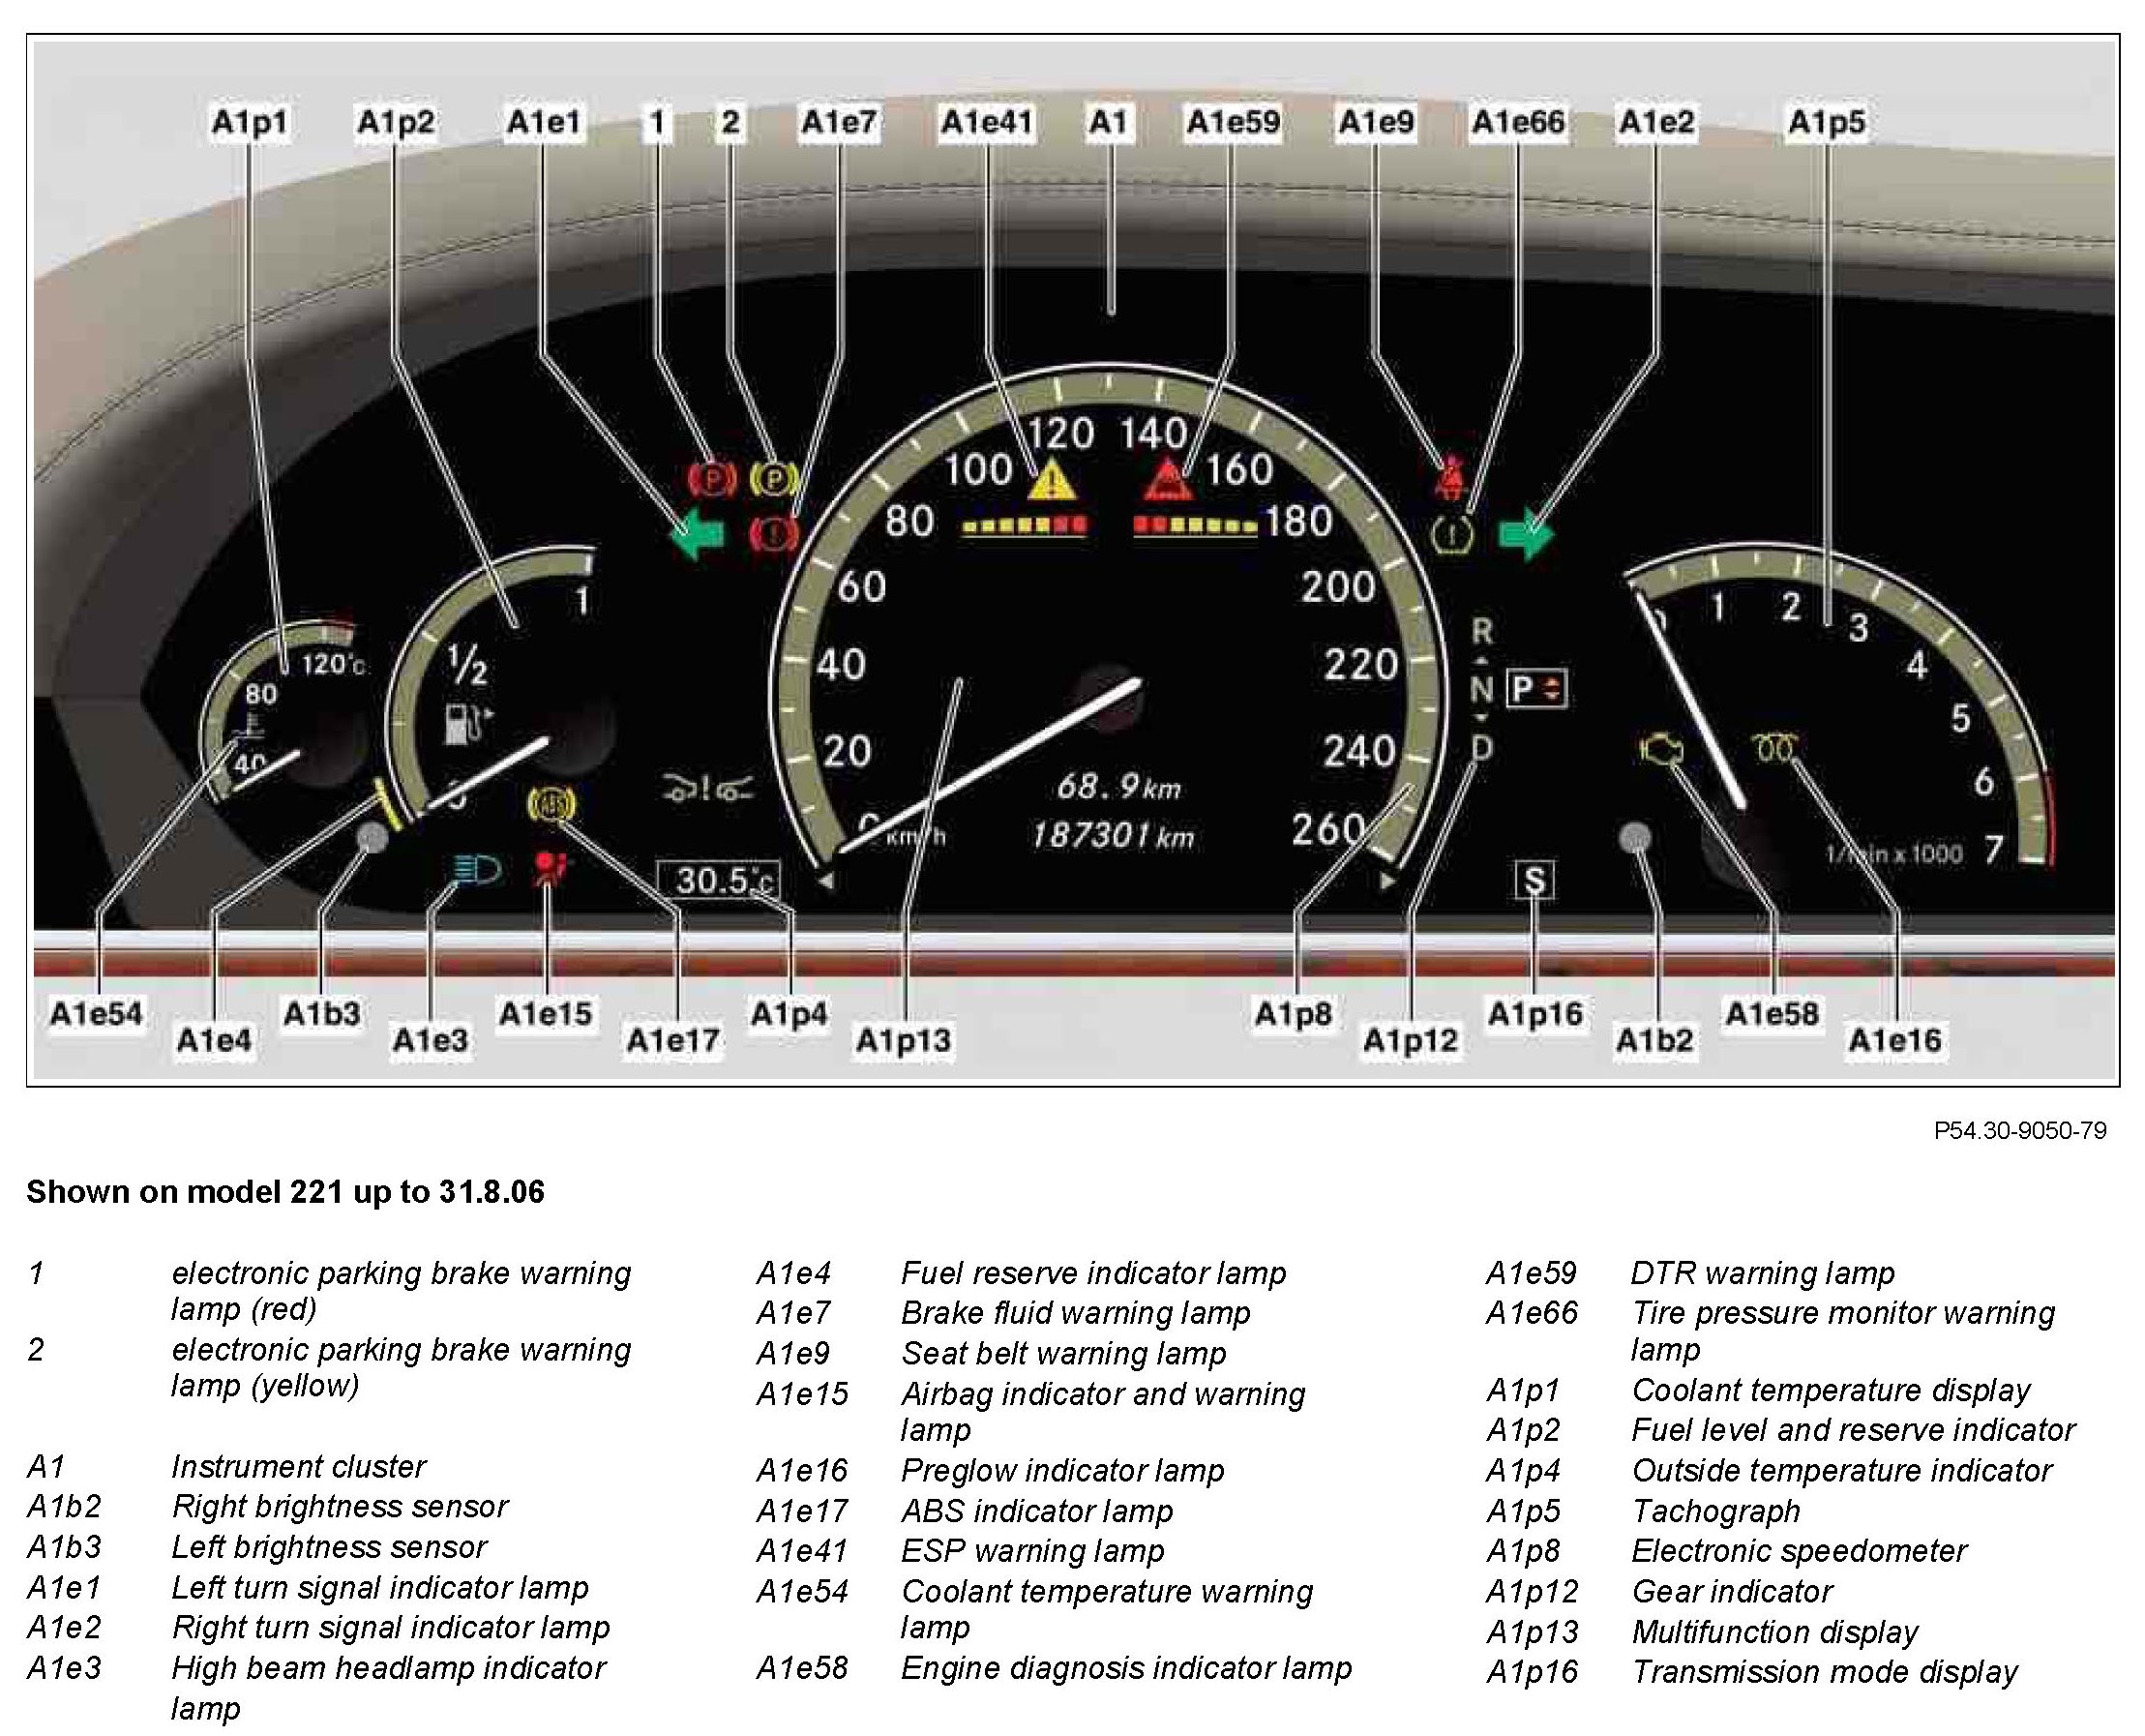Click the red parking brake warning lamp
The width and height of the screenshot is (2145, 1736).
[712, 479]
